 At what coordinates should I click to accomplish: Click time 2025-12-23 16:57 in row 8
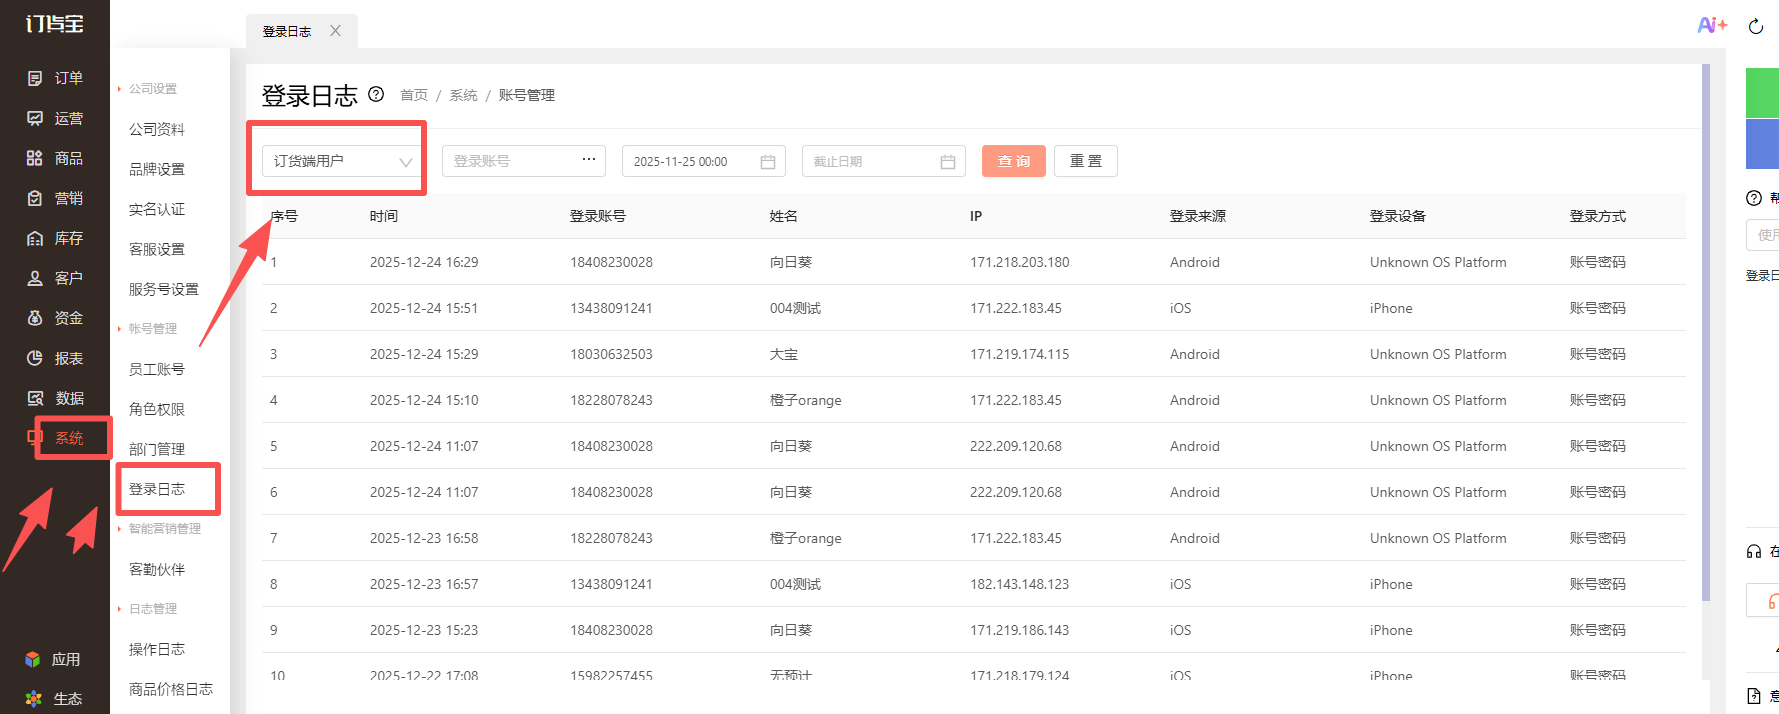pyautogui.click(x=424, y=584)
